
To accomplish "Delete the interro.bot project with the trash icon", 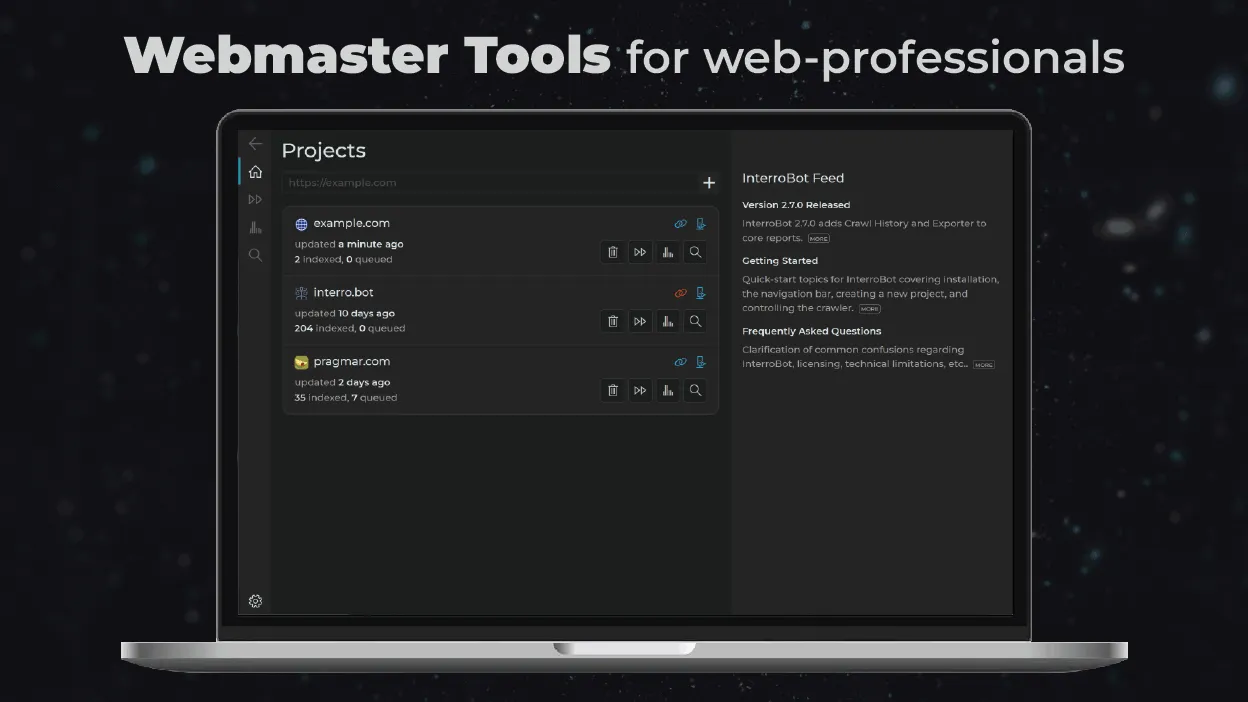I will point(613,321).
